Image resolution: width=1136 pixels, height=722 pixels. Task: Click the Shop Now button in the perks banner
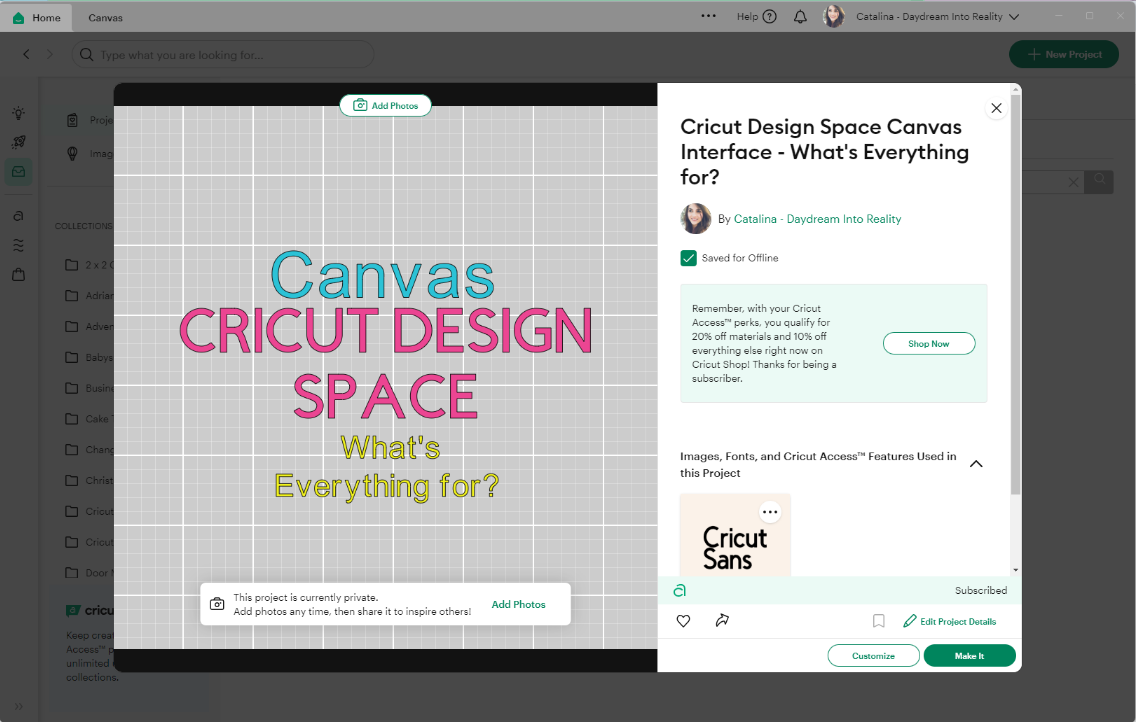point(929,343)
